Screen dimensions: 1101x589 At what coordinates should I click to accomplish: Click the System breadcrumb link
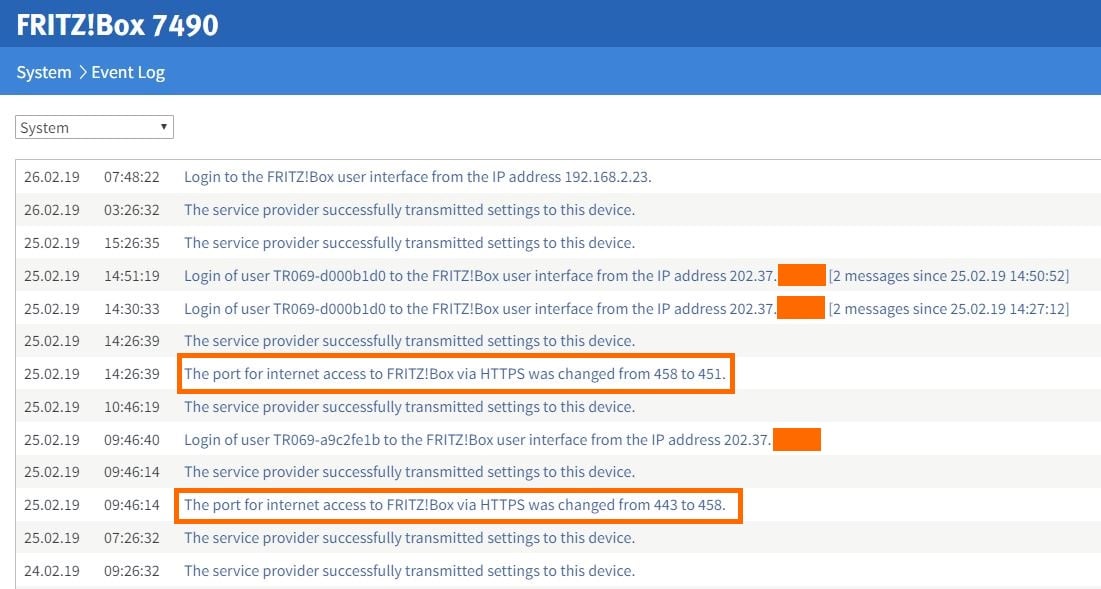[44, 72]
